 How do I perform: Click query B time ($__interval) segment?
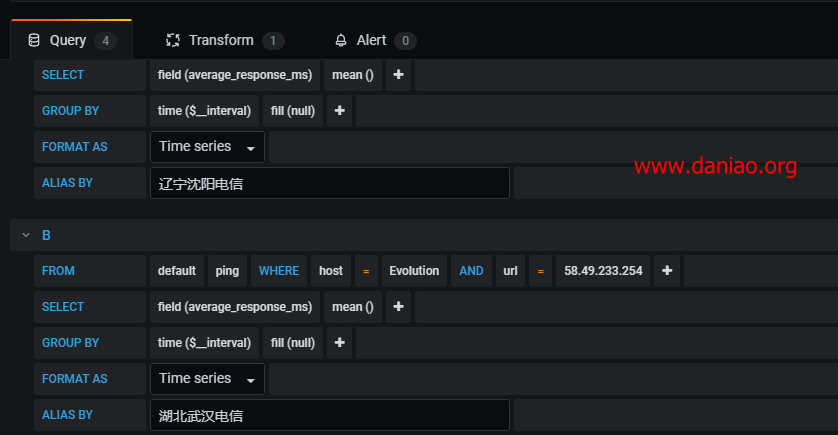tap(204, 343)
